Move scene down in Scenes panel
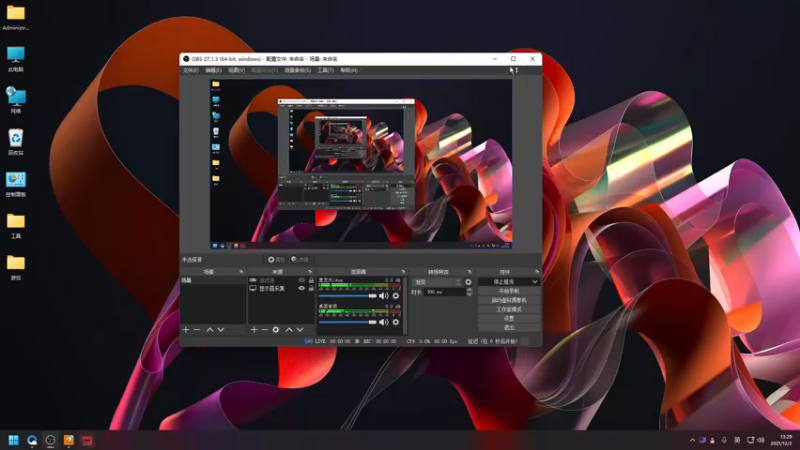 [x=221, y=330]
